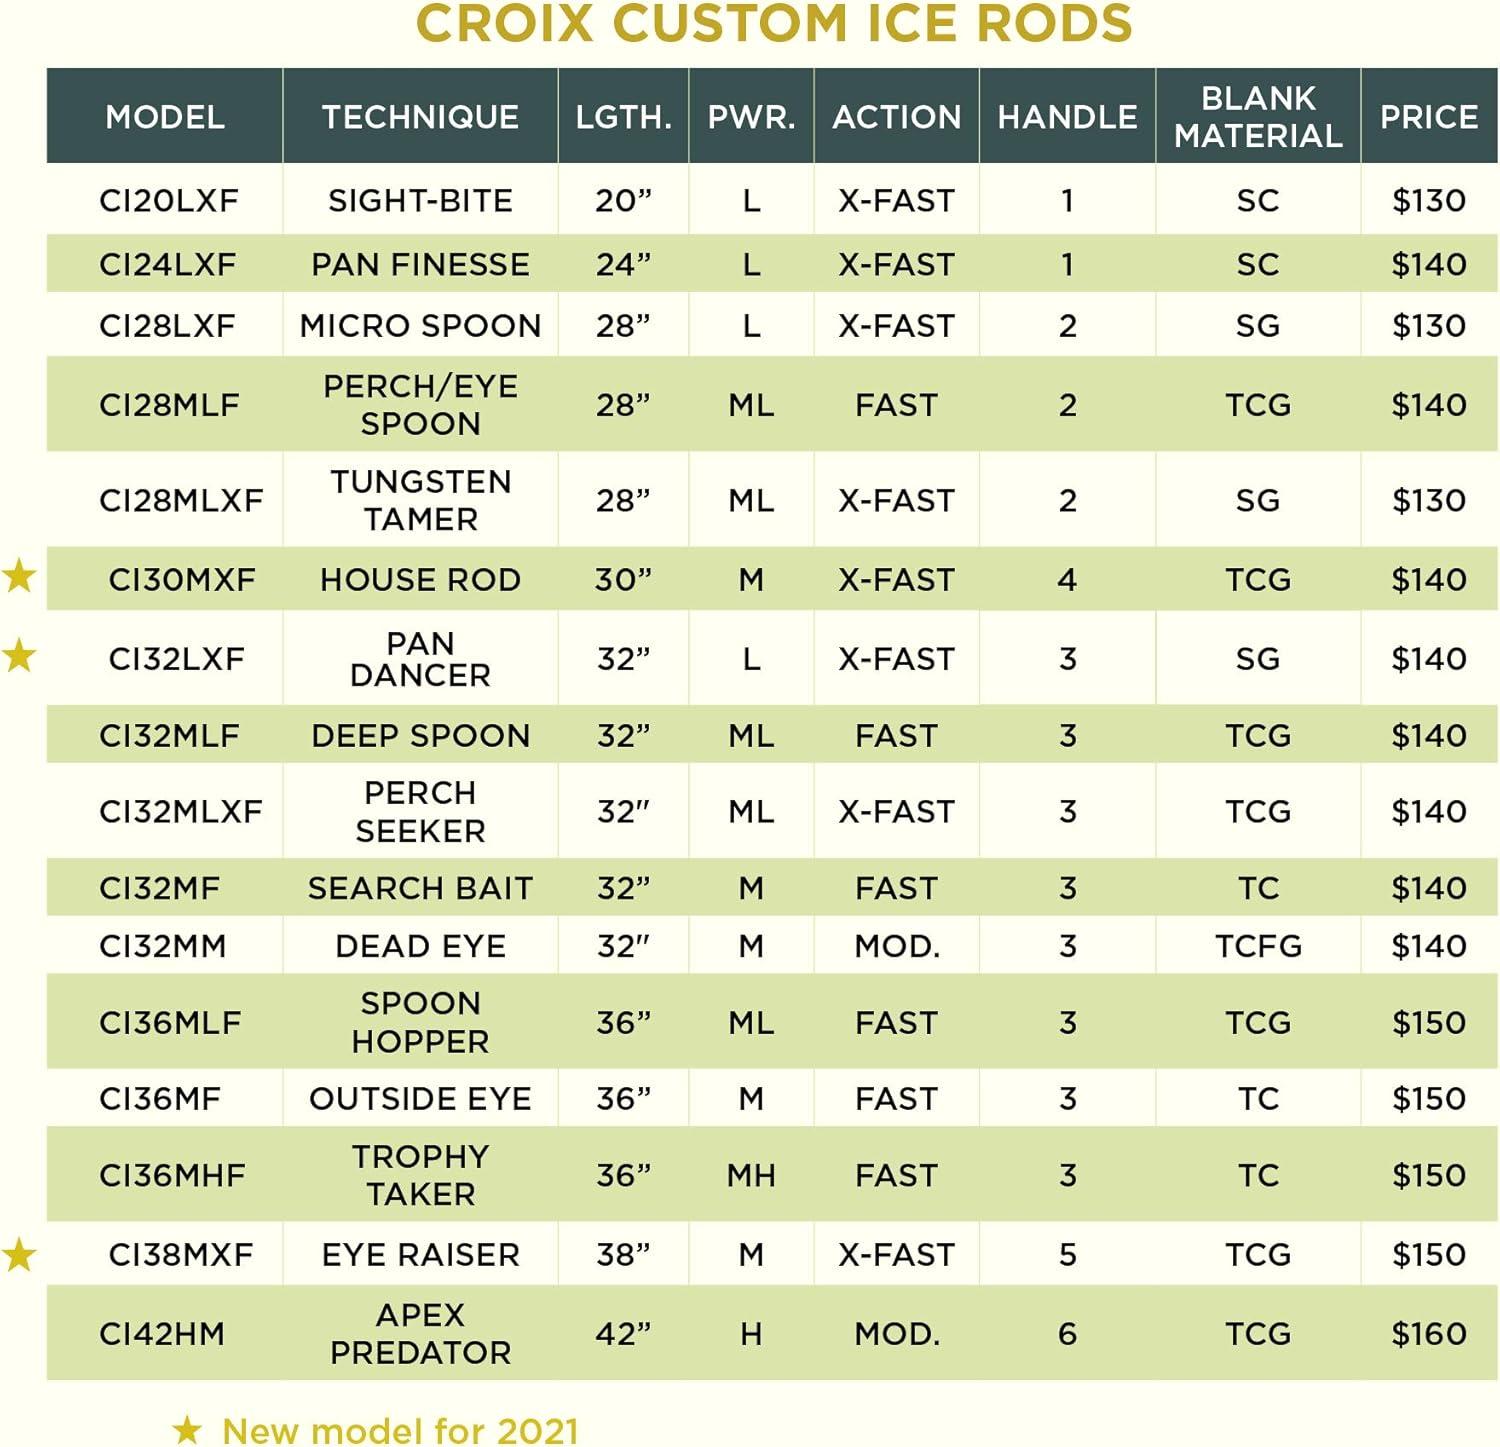Click the PRICE column header

coord(1429,117)
